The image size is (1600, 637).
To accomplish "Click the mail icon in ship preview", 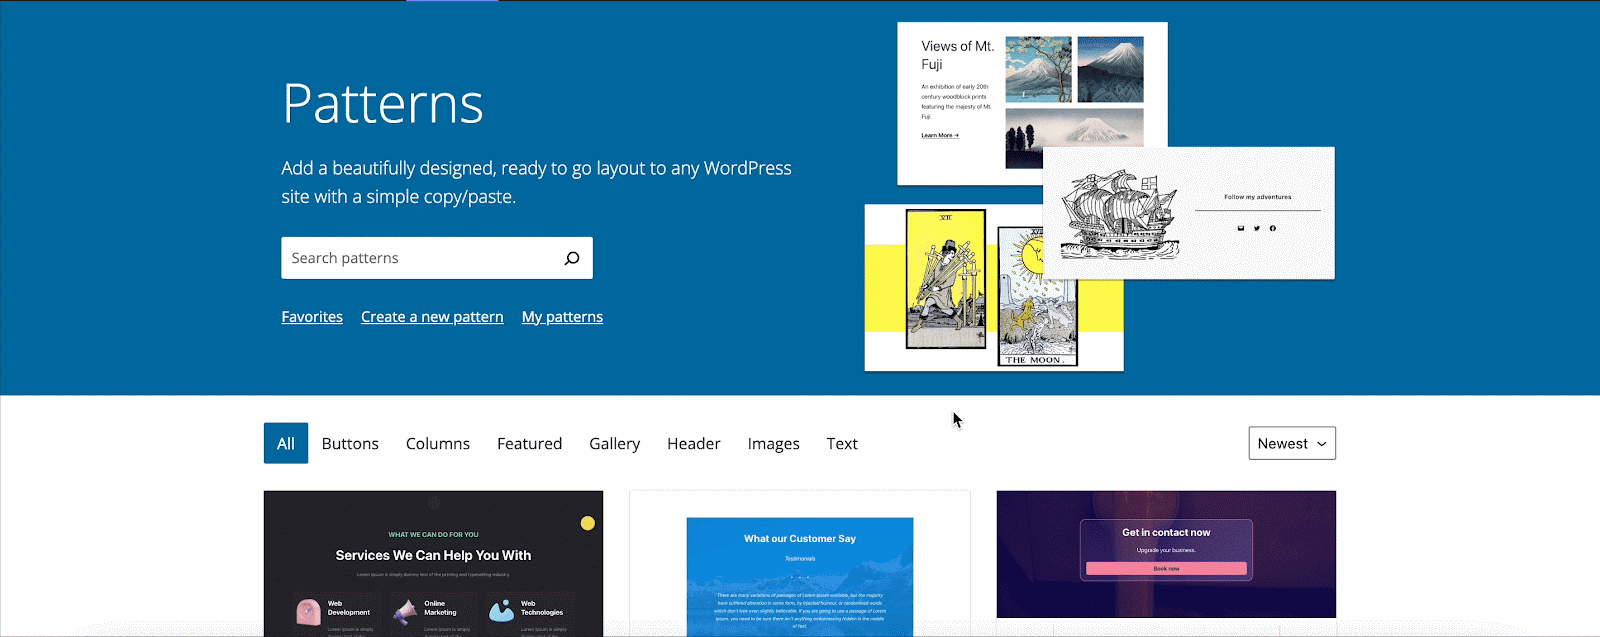I will (1241, 228).
